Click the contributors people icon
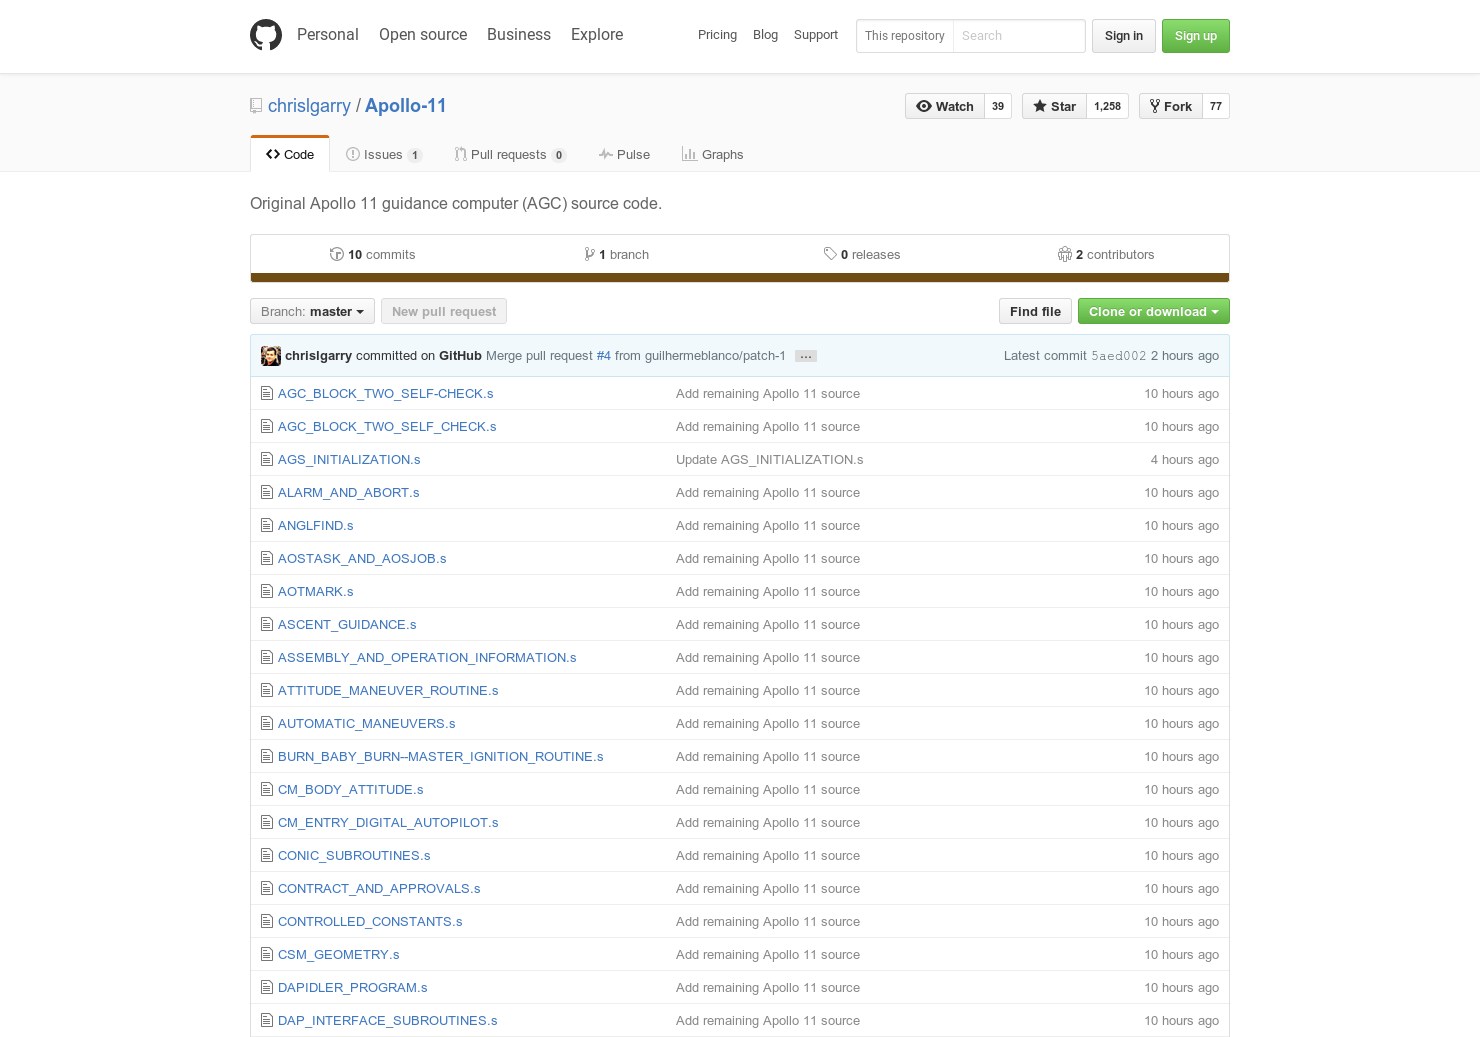 [1065, 255]
